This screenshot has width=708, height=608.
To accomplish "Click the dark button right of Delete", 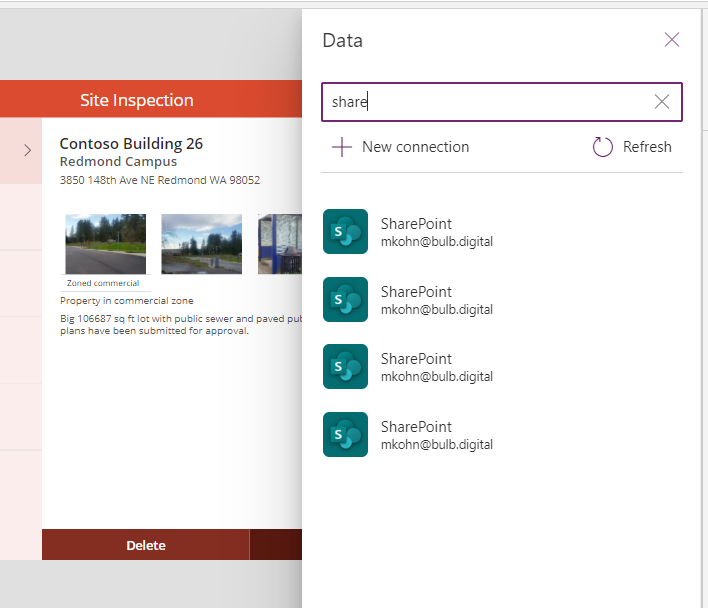I will click(x=276, y=545).
